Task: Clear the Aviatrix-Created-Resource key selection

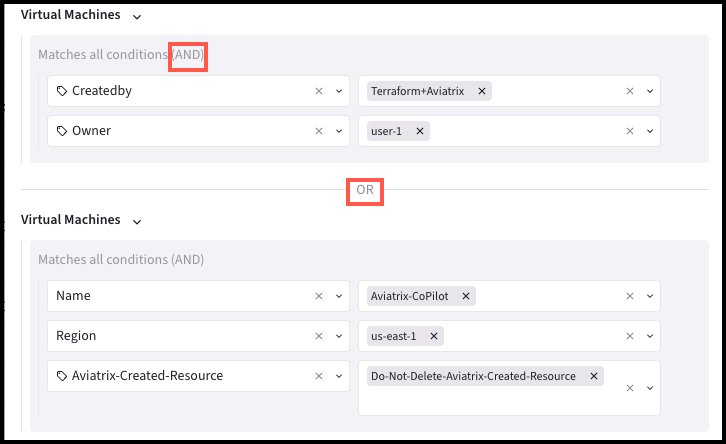Action: [x=319, y=376]
